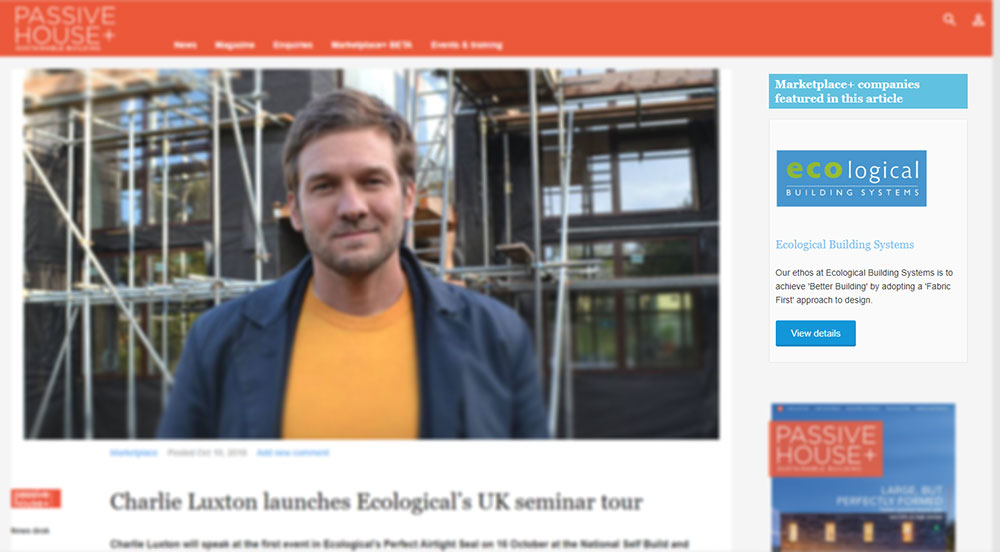Viewport: 1000px width, 552px height.
Task: Go to the Enquiries menu item
Action: click(293, 45)
